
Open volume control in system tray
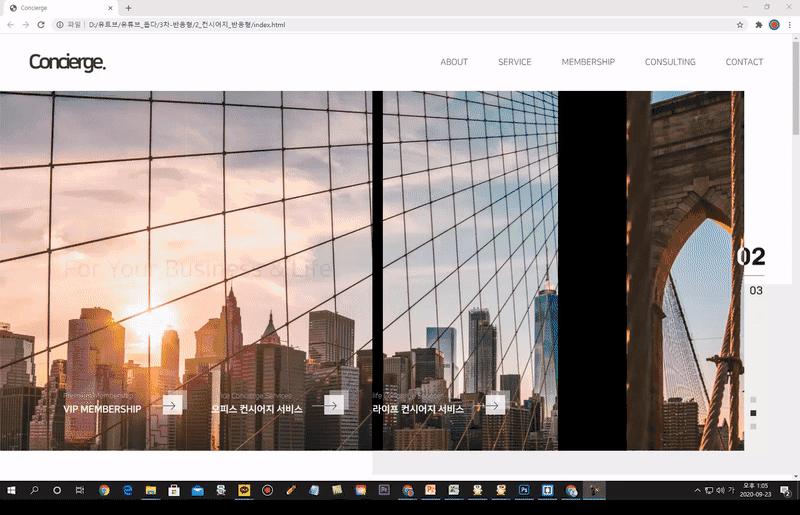pyautogui.click(x=720, y=491)
